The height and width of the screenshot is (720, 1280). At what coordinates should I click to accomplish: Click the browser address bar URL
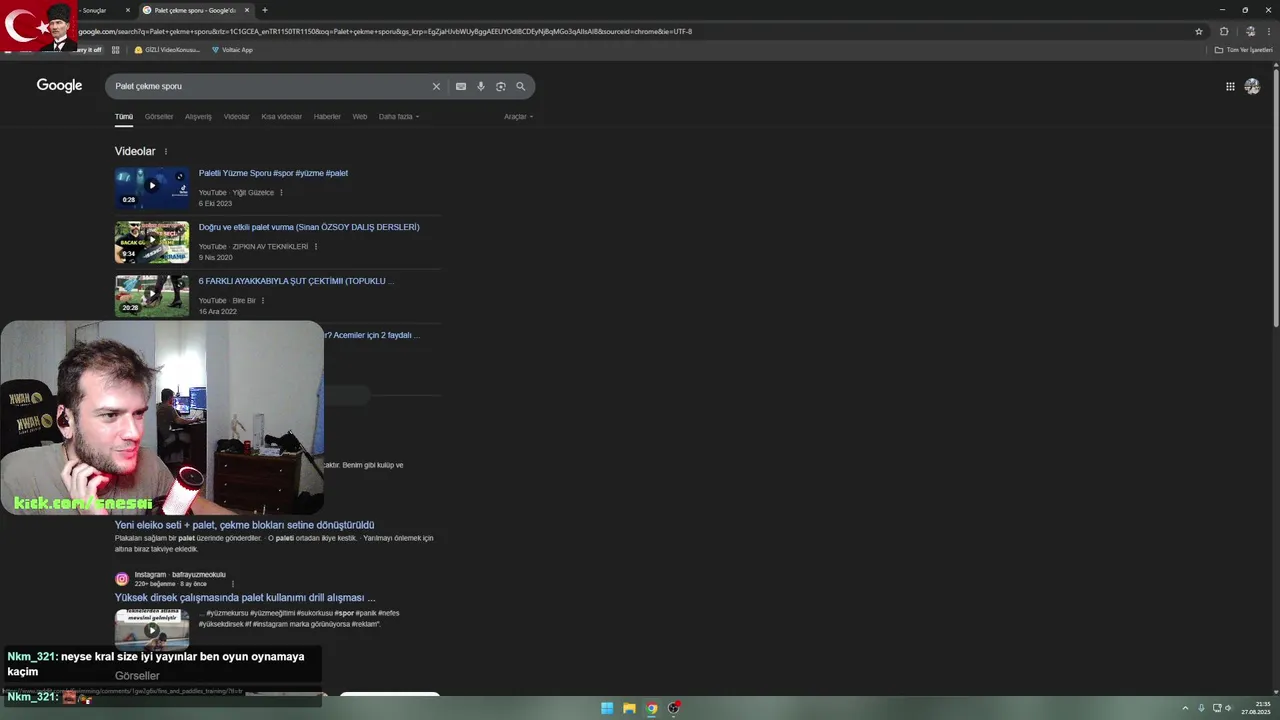[x=385, y=31]
